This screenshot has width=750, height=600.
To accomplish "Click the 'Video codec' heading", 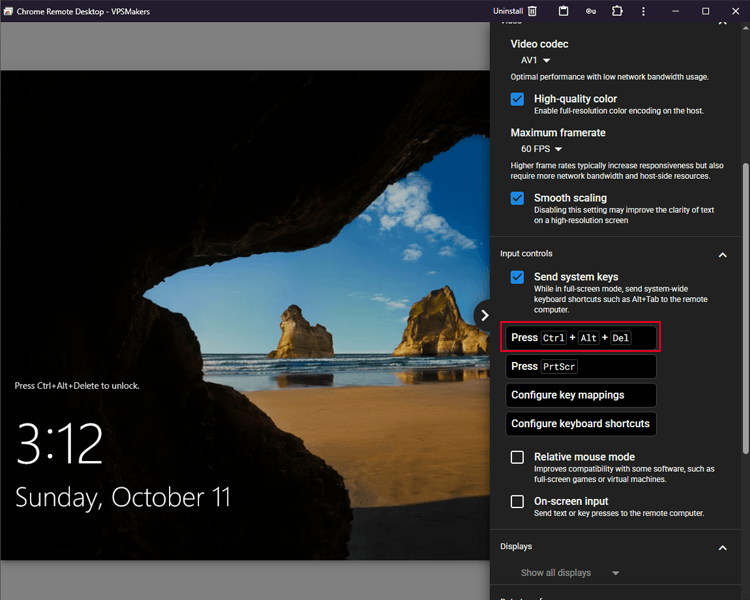I will (x=539, y=44).
